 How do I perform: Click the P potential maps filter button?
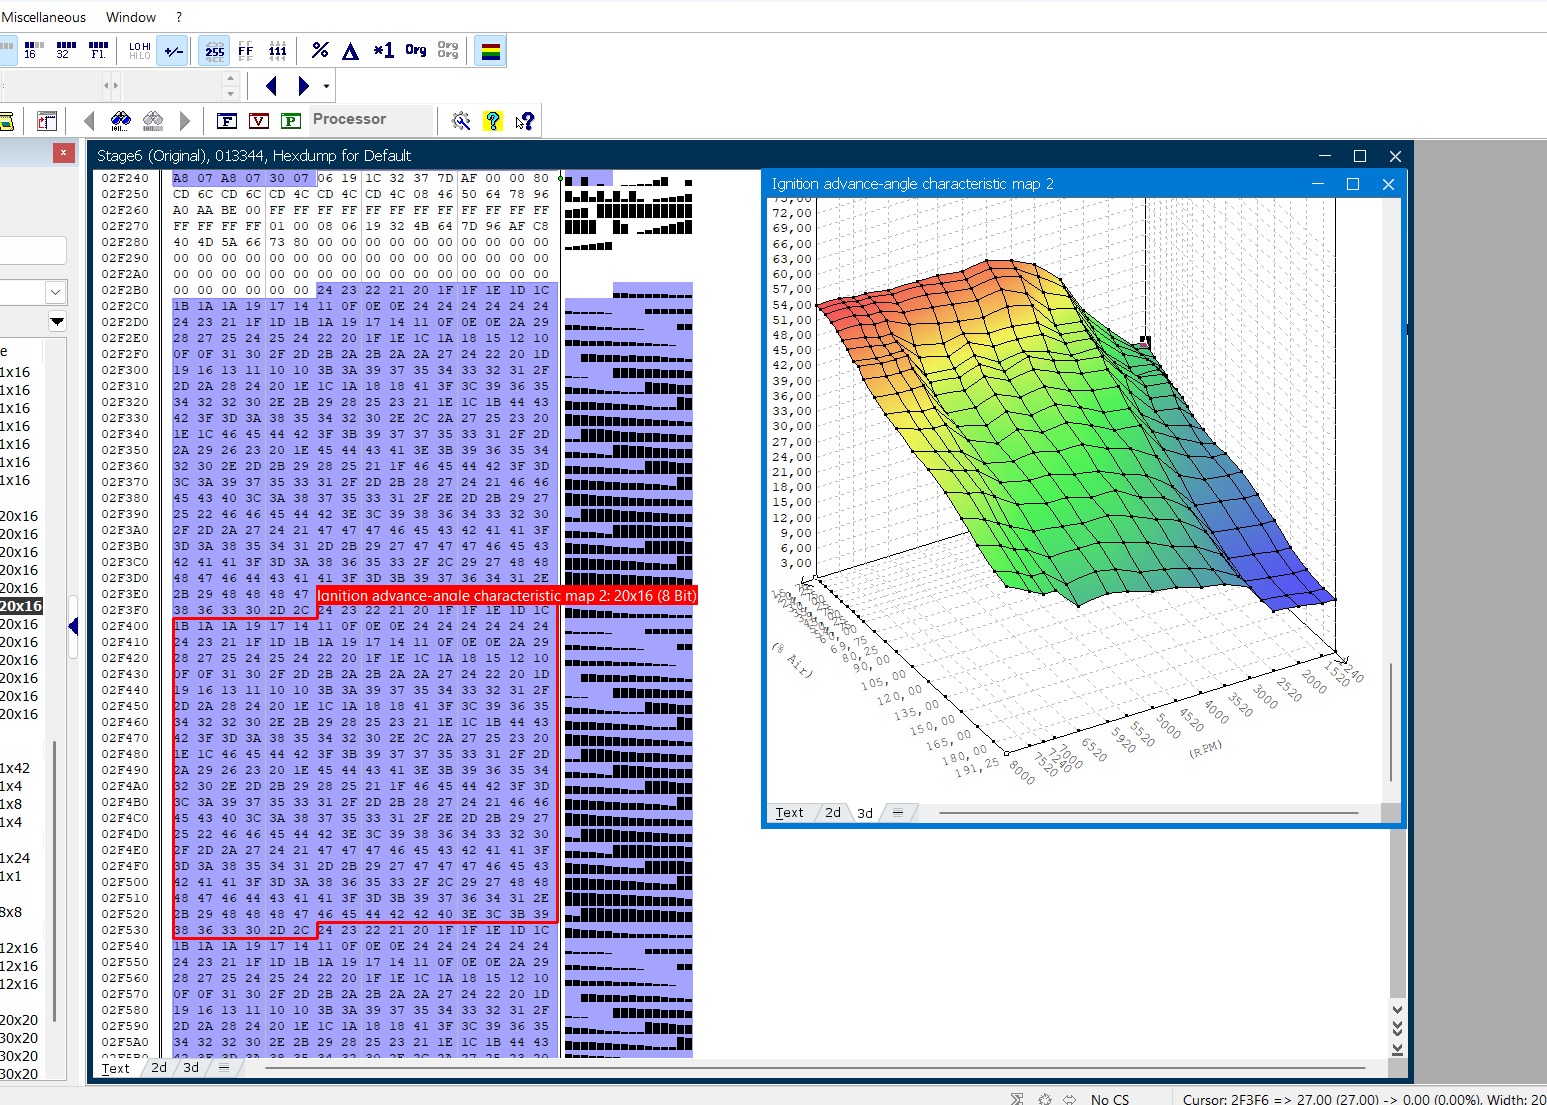290,120
